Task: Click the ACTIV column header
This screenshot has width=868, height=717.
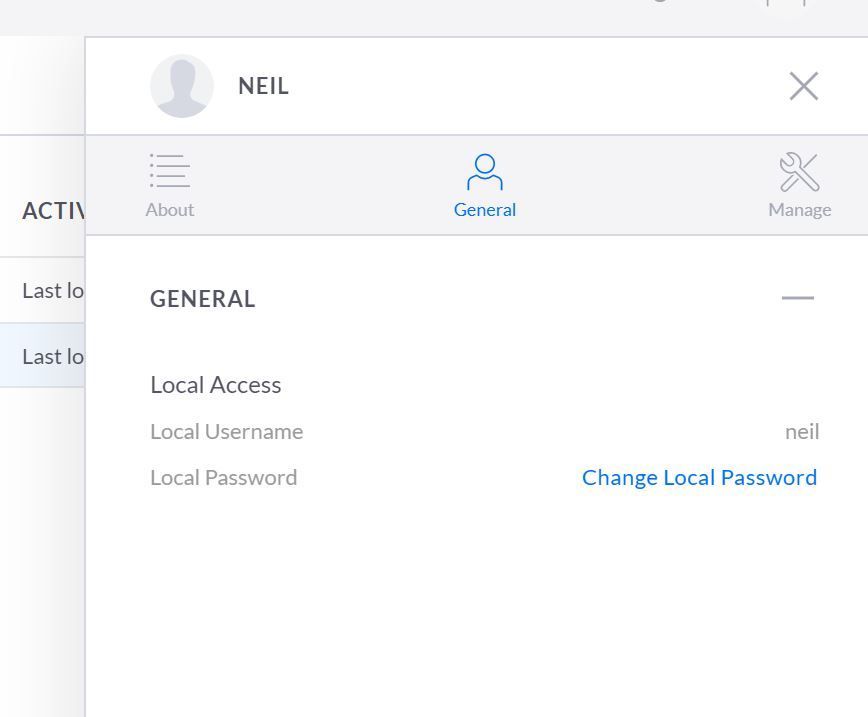Action: click(x=52, y=211)
